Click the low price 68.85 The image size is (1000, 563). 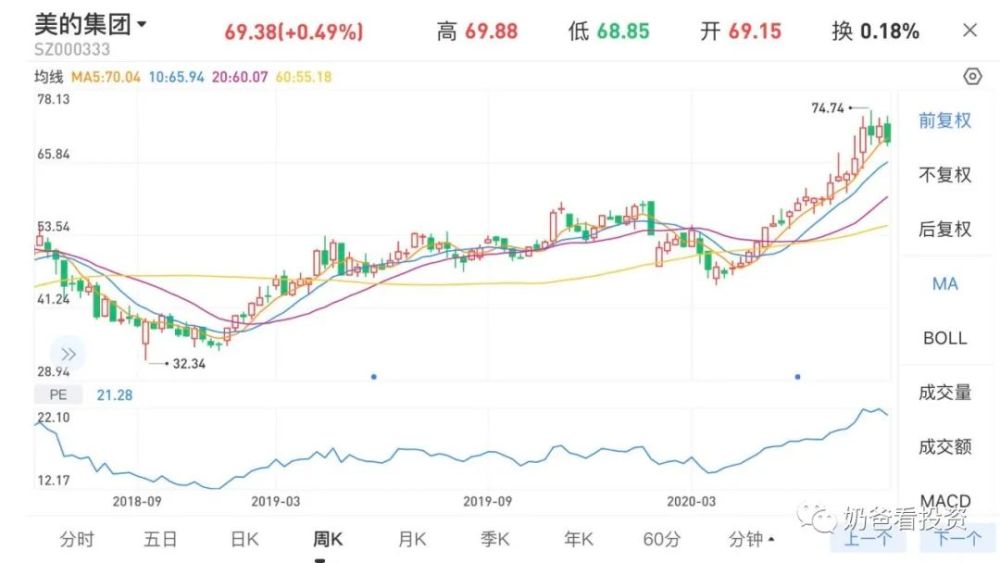(623, 31)
